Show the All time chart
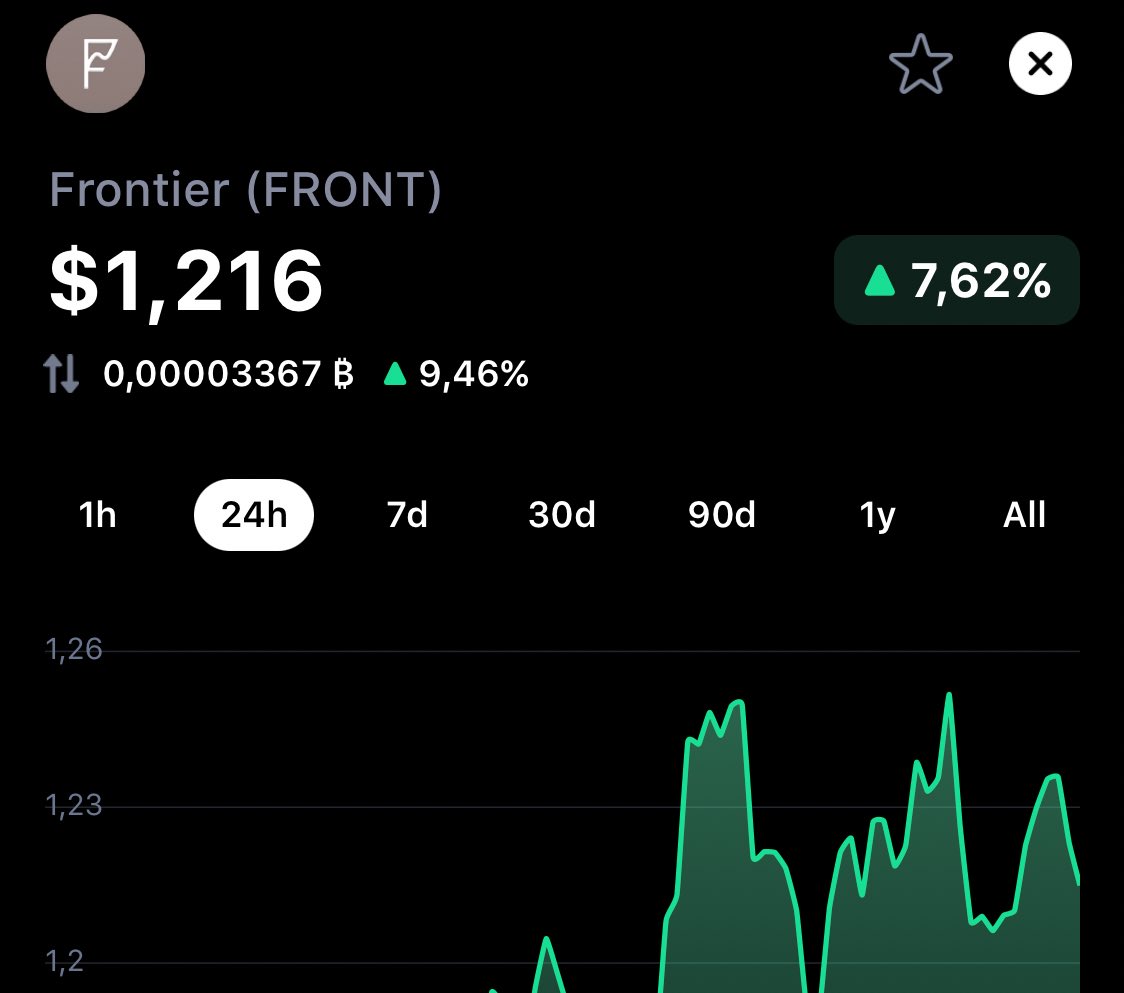1124x993 pixels. point(1024,515)
